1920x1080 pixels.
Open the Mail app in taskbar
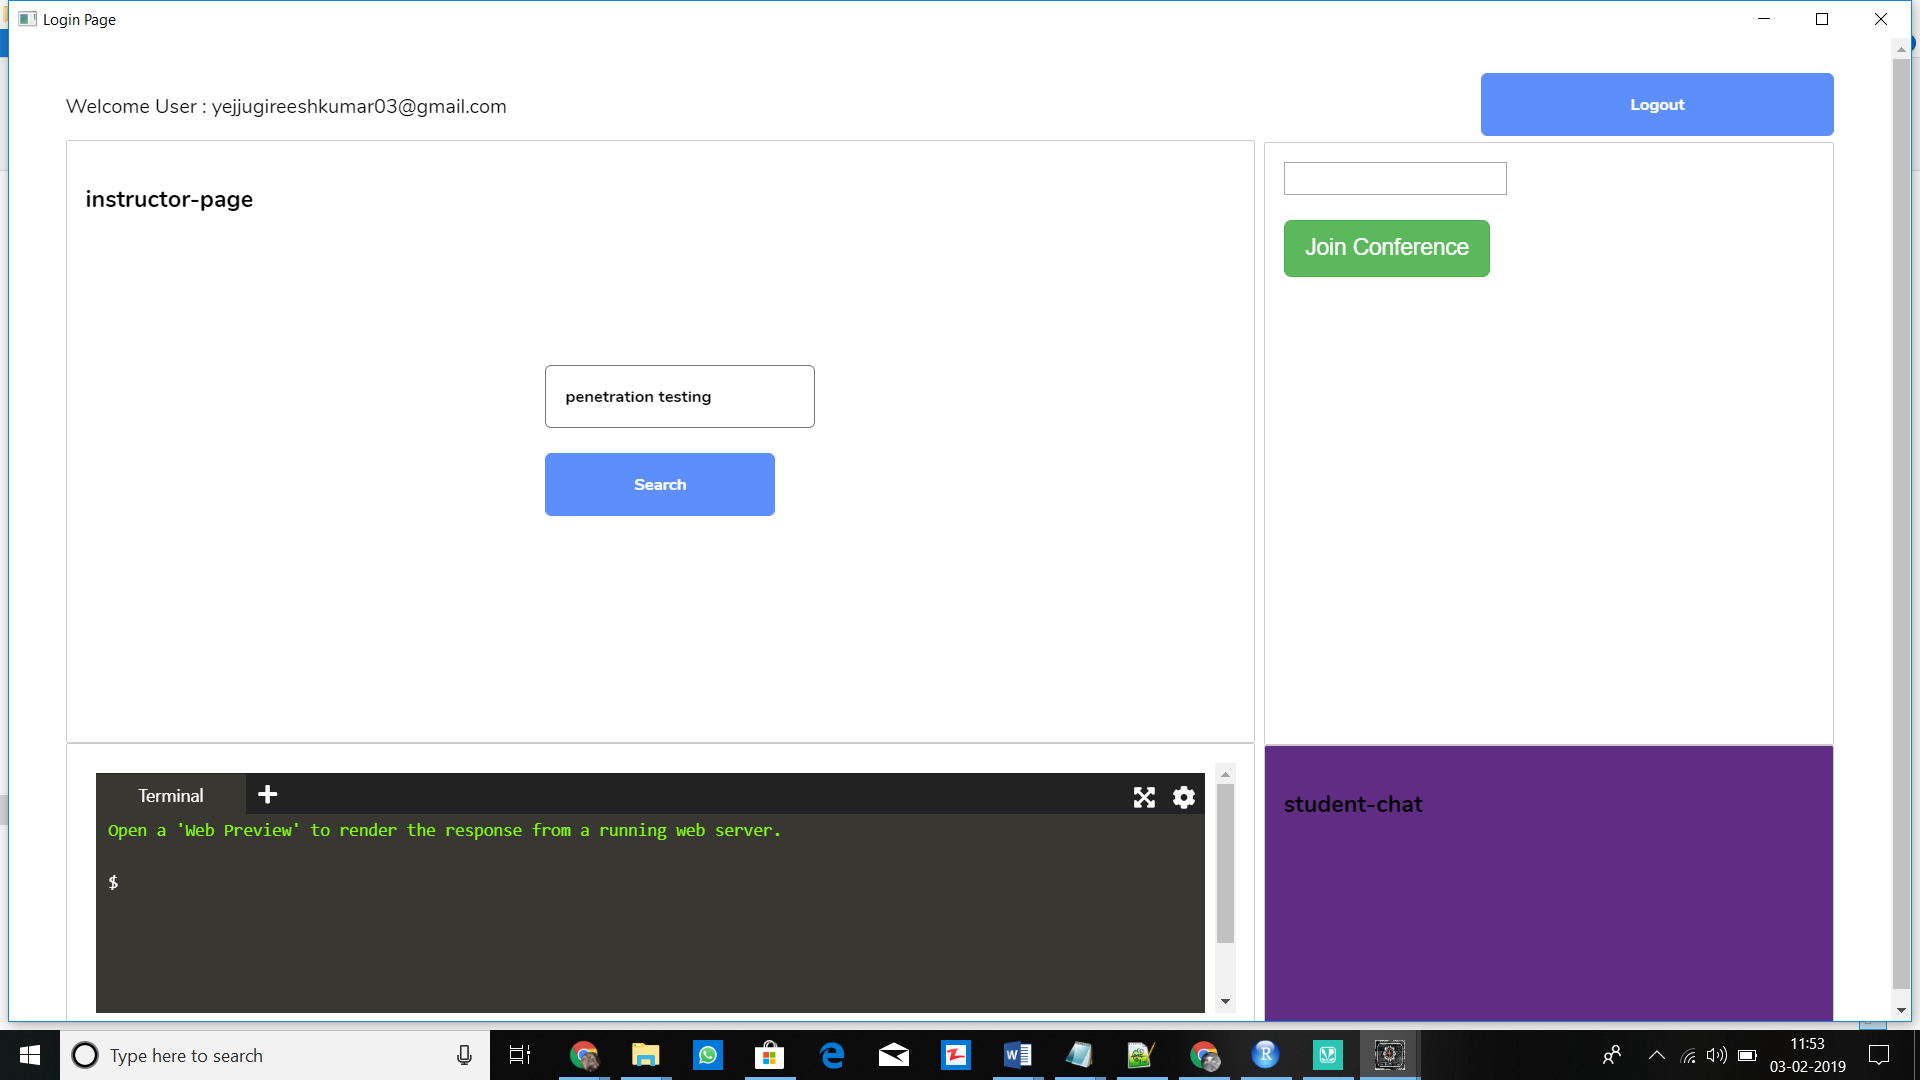[894, 1055]
